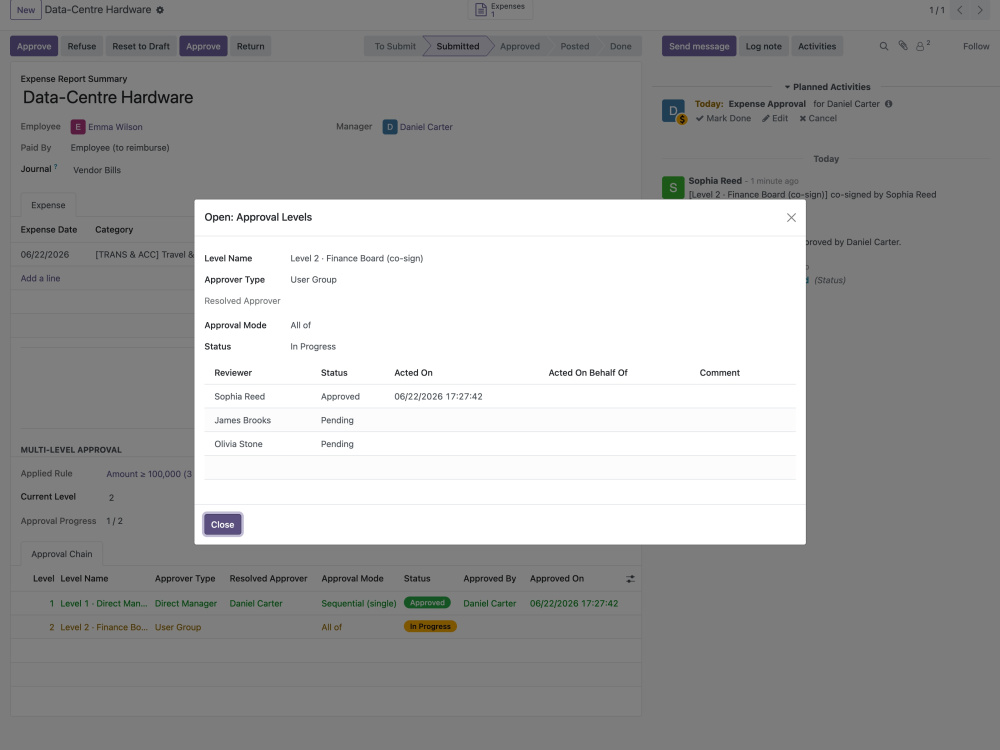Image resolution: width=1000 pixels, height=750 pixels.
Task: Open column options icon in Approval Chain table
Action: click(x=630, y=579)
